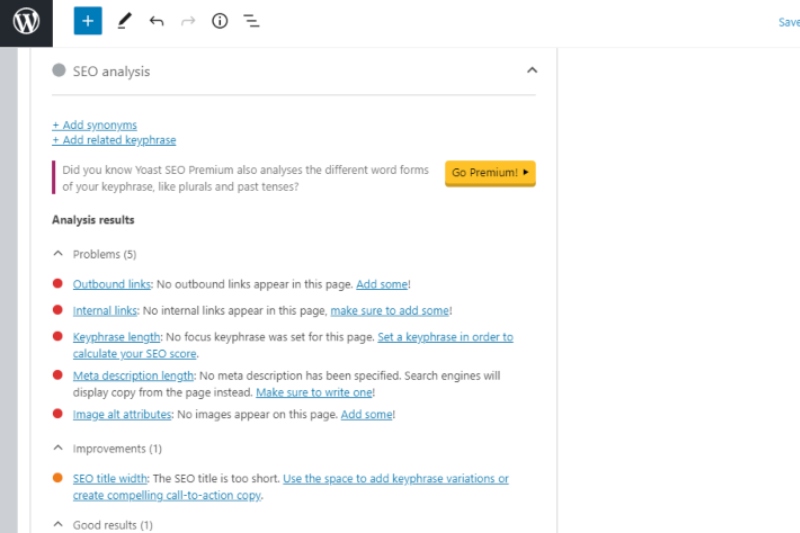The height and width of the screenshot is (533, 800).
Task: Open the list view outline
Action: (251, 21)
